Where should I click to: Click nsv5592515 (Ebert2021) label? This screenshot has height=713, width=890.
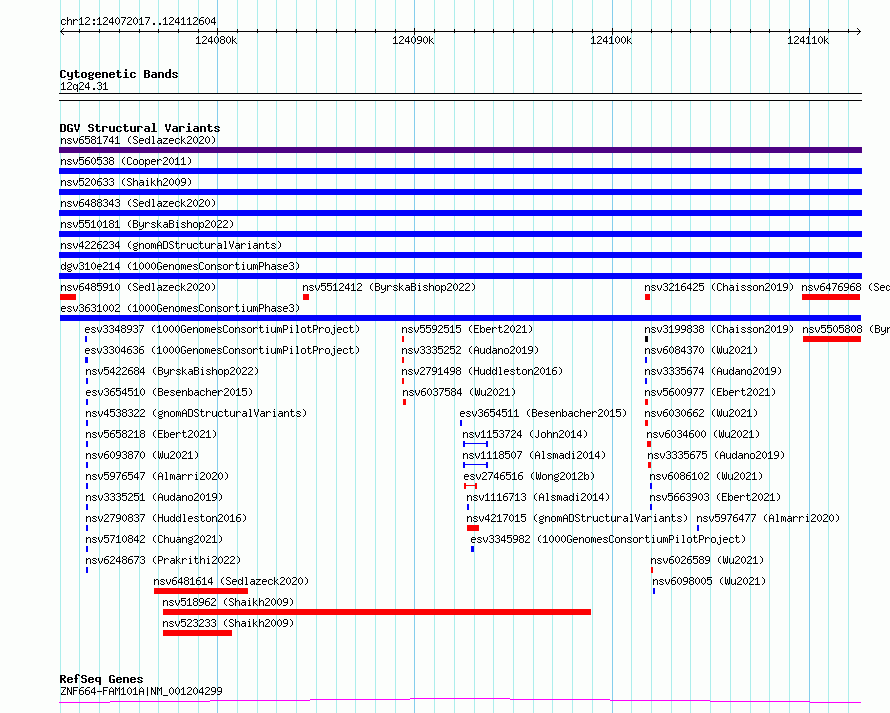coord(467,329)
